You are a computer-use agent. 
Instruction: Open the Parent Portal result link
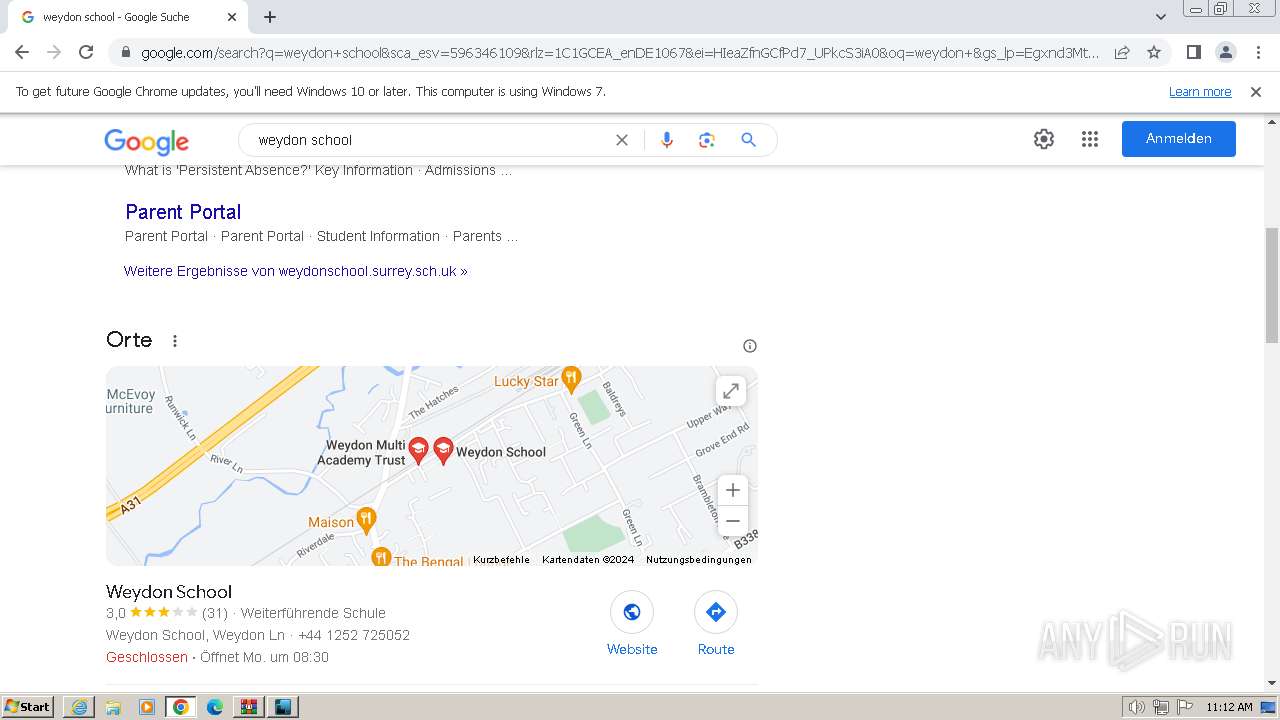pos(183,212)
